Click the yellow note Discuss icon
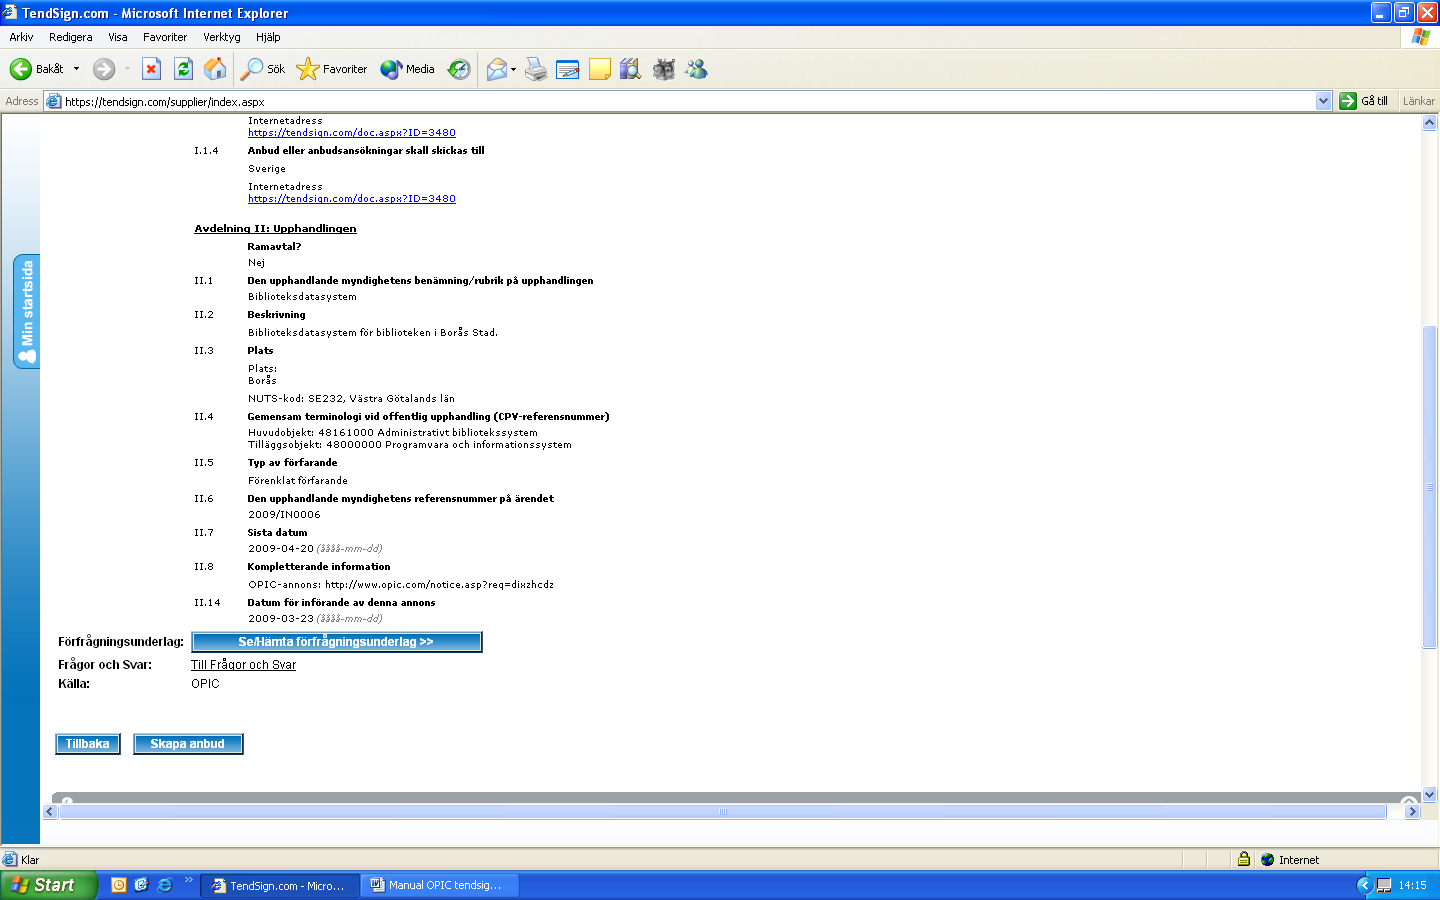The image size is (1440, 900). point(600,69)
